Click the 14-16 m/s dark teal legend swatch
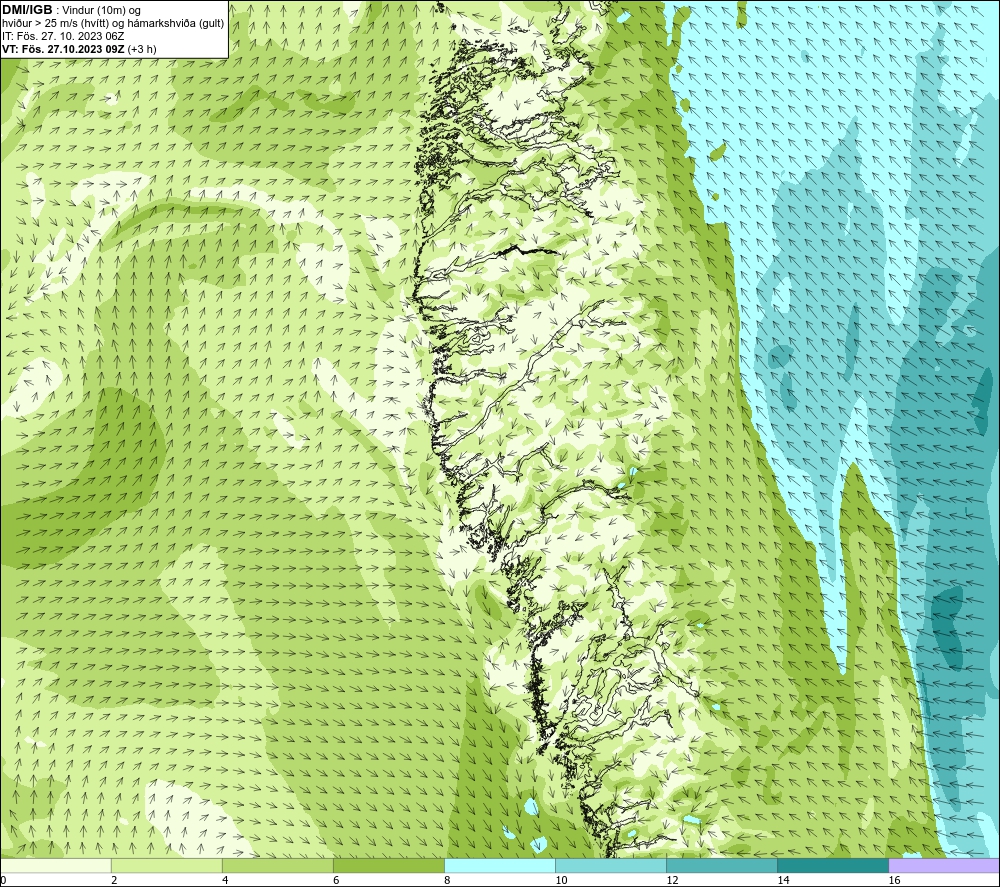The height and width of the screenshot is (887, 1000). click(x=832, y=865)
